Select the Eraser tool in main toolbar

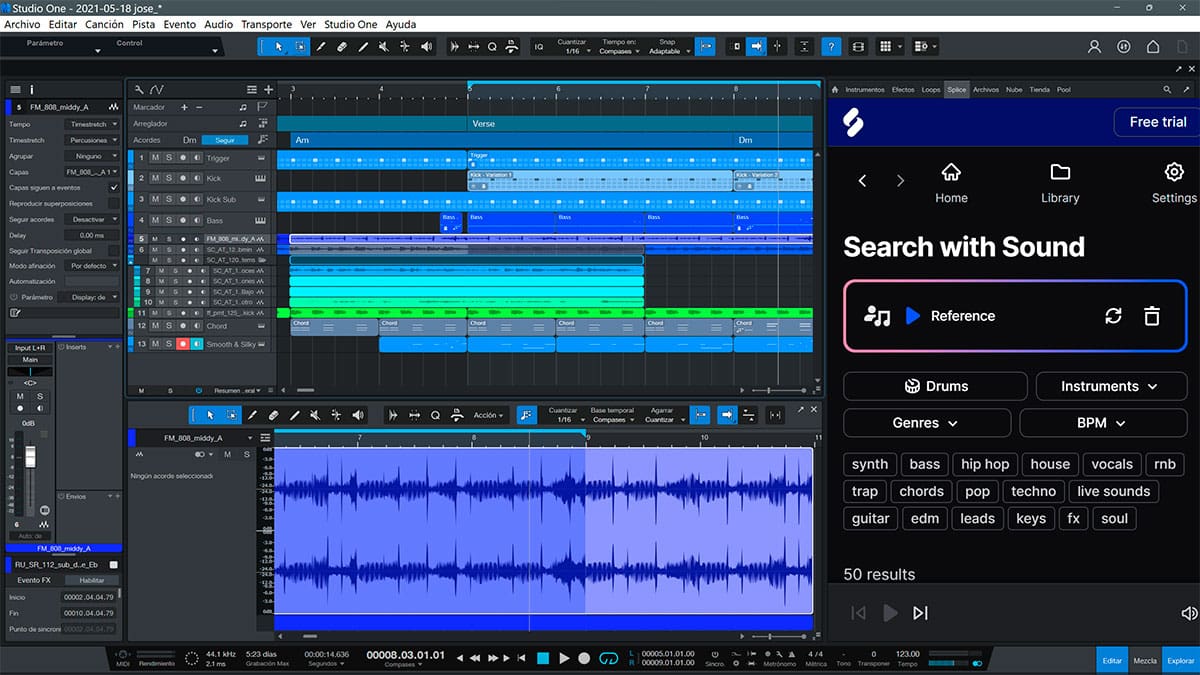click(x=341, y=46)
